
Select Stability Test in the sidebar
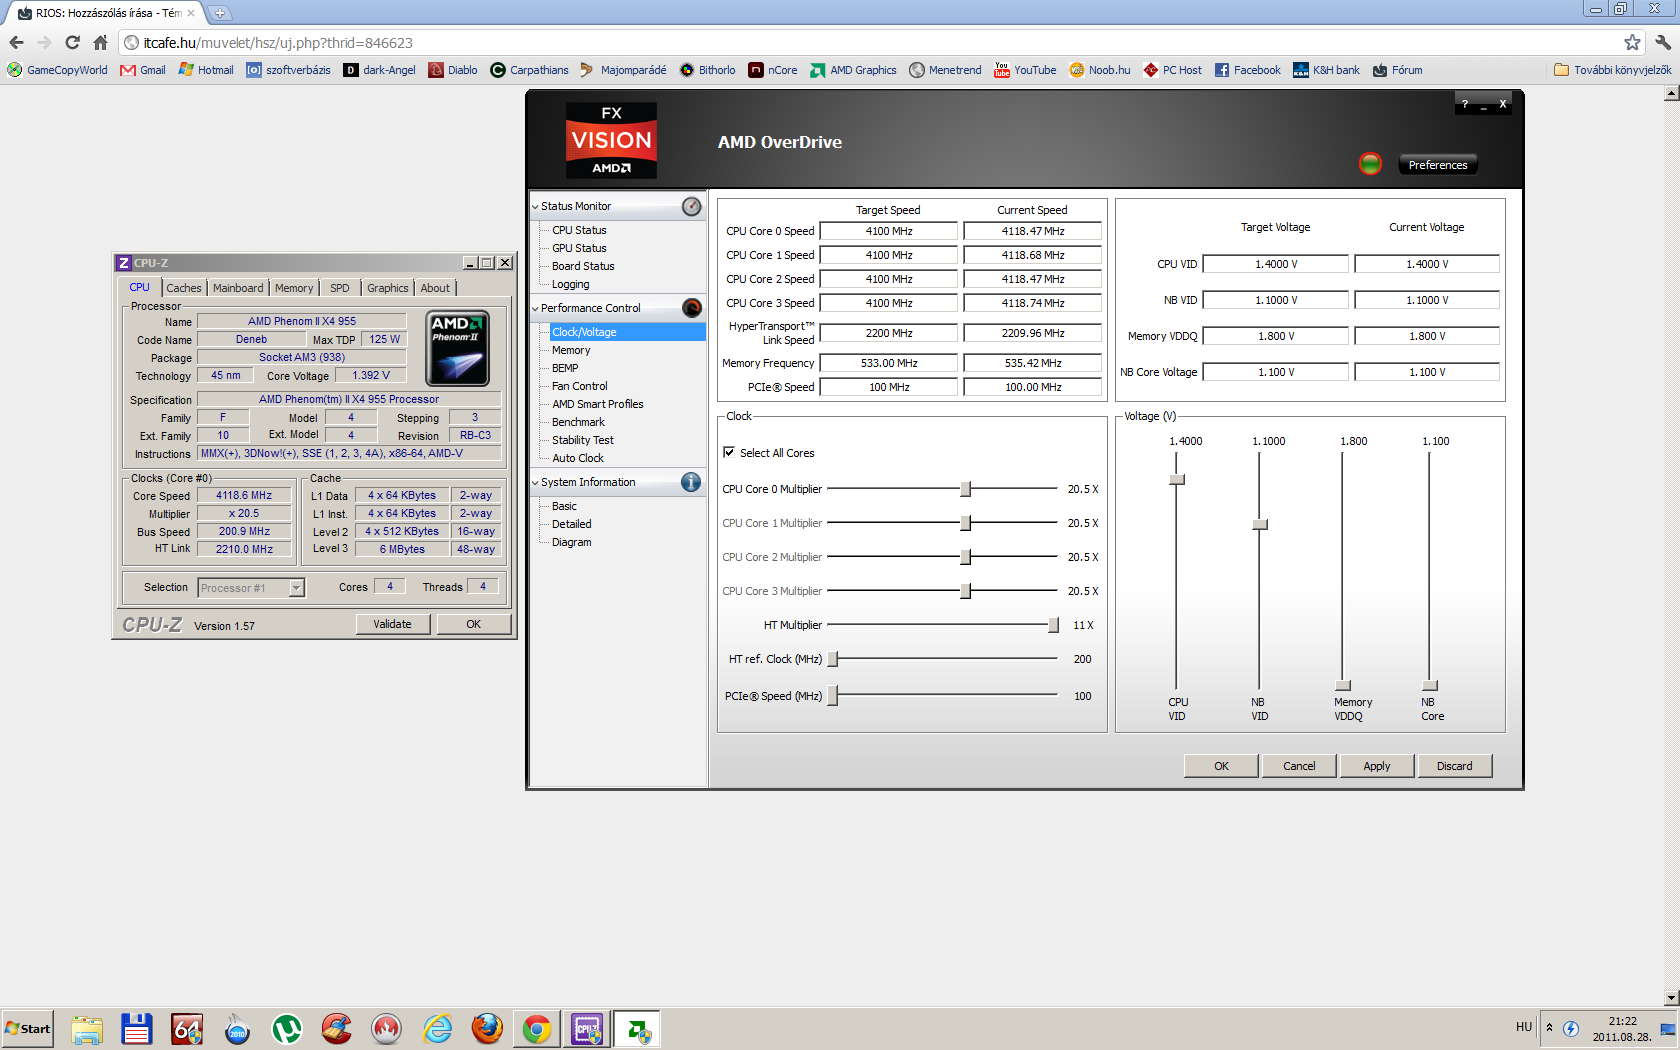pyautogui.click(x=583, y=440)
